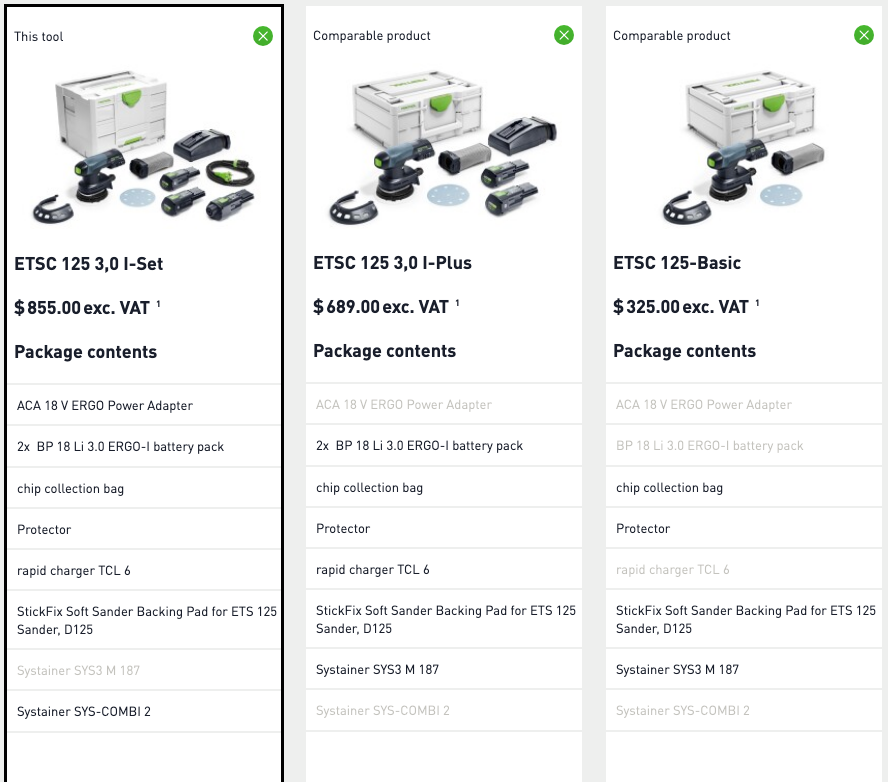
Task: Select ACA 18 V ERGO Power Adapter in I-Set
Action: [105, 406]
